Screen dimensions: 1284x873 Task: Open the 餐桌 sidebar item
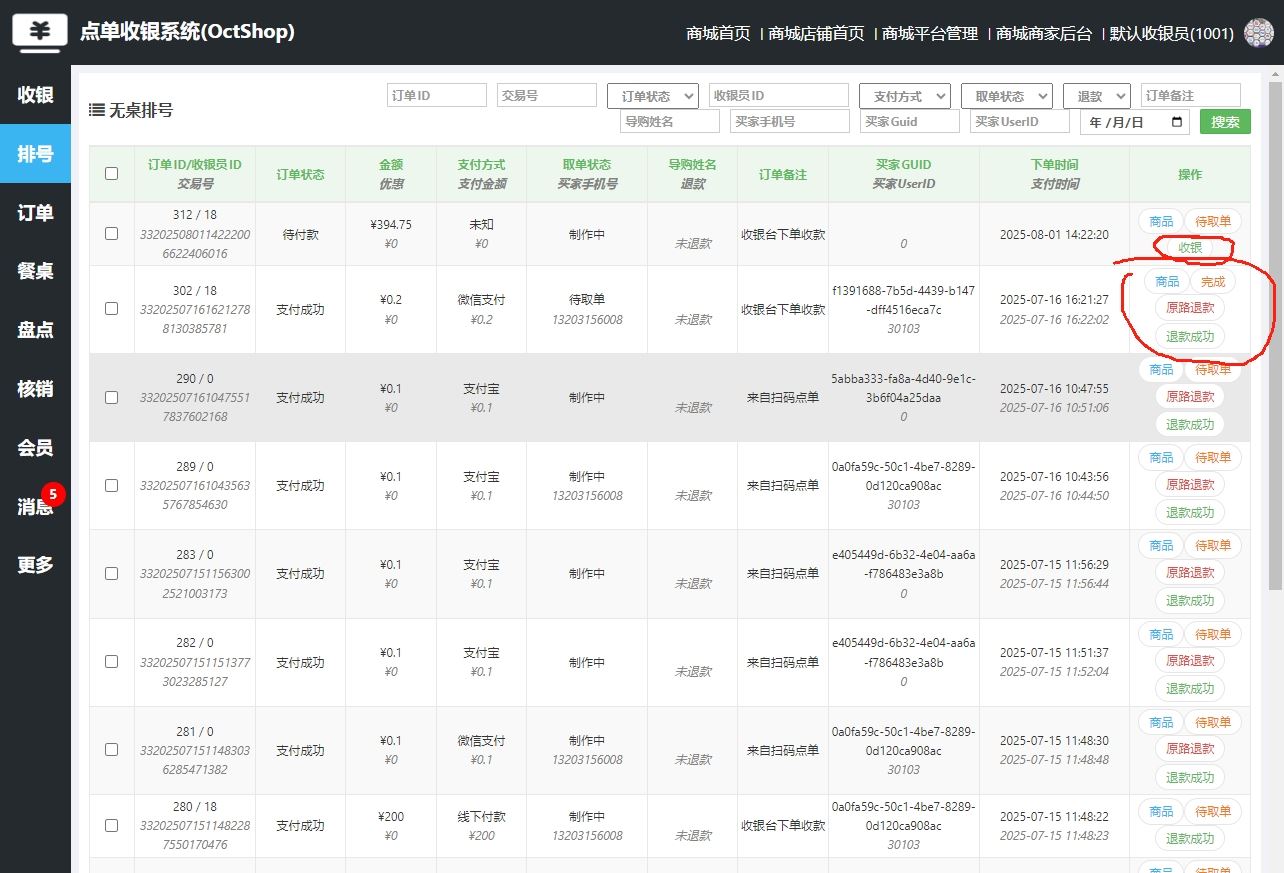[35, 271]
